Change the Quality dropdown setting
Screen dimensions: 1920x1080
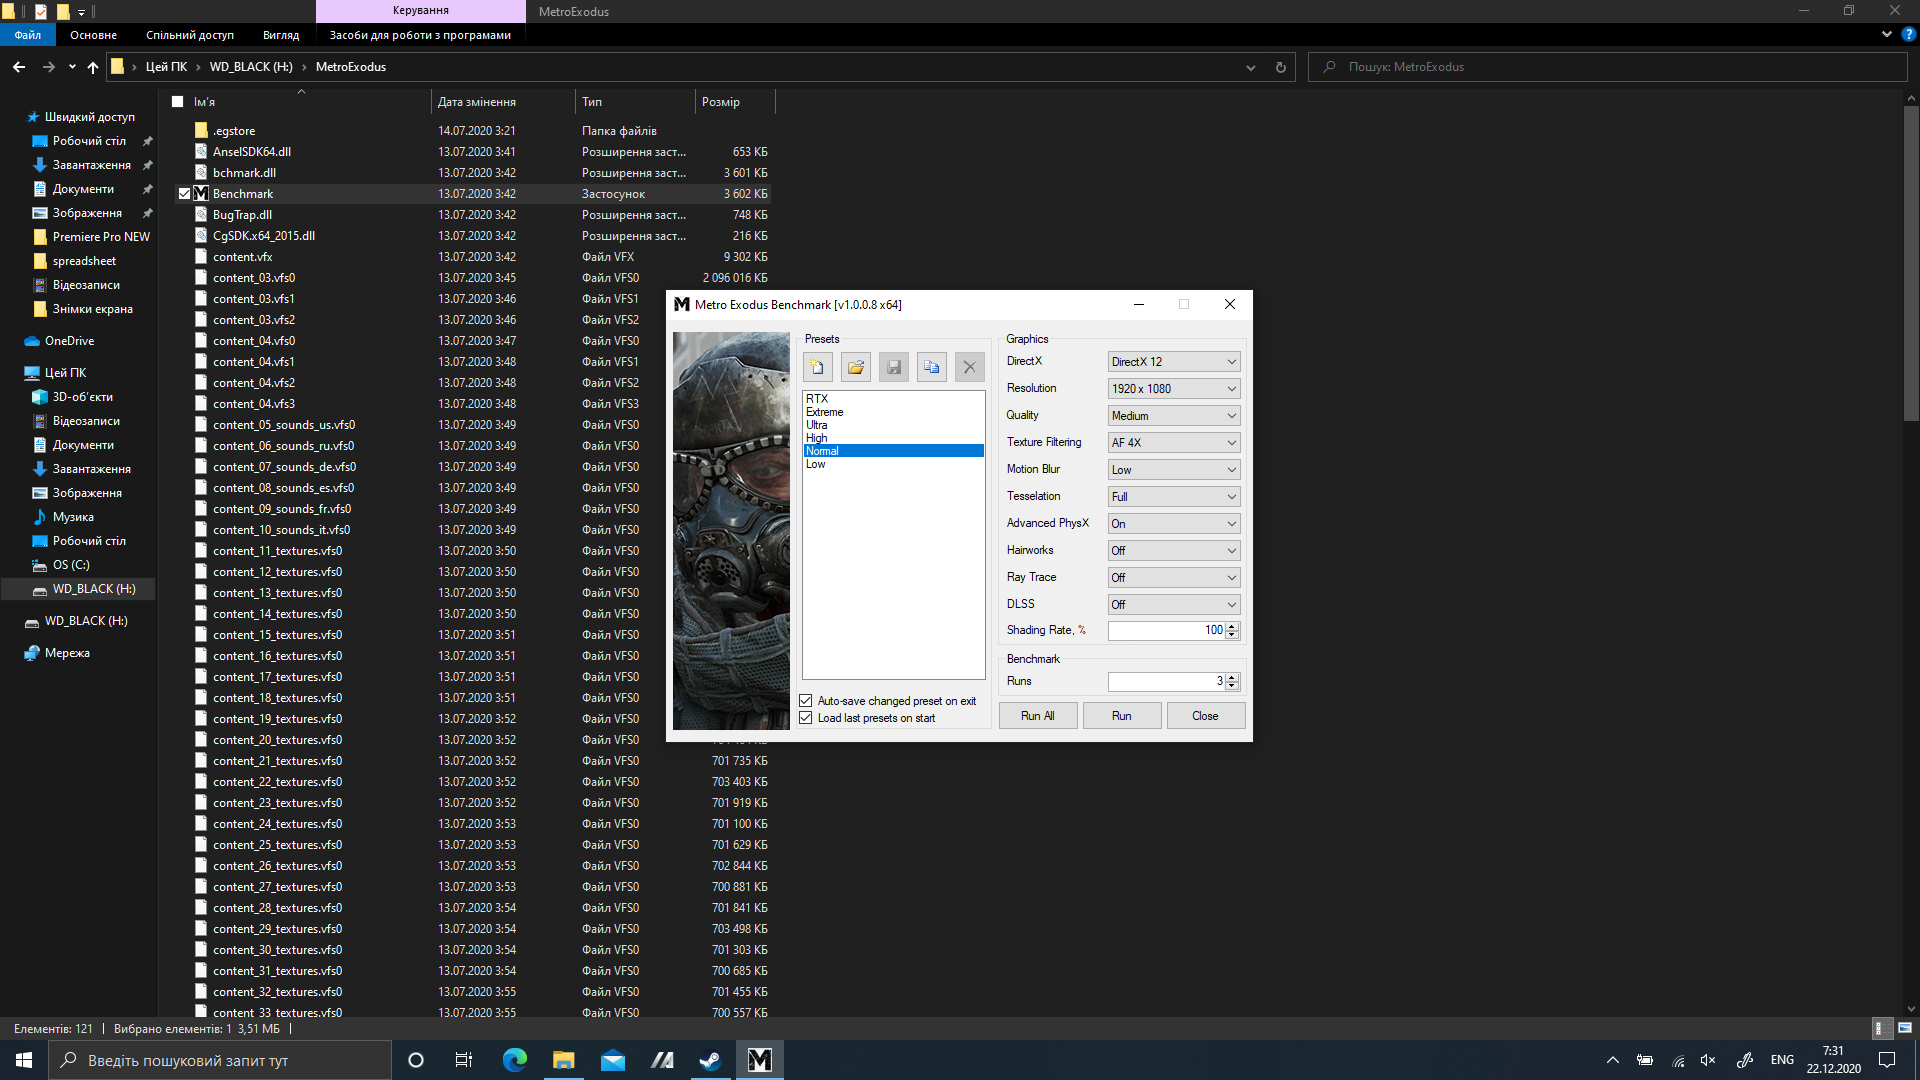point(1174,416)
